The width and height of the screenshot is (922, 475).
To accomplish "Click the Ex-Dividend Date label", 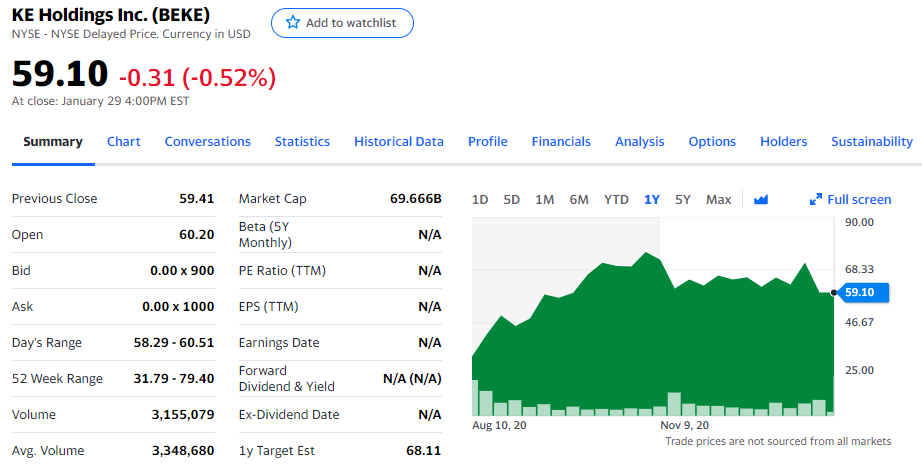I will coord(289,414).
